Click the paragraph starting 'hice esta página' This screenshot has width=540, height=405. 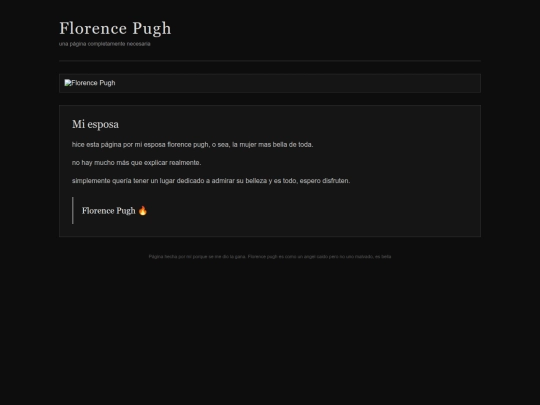193,145
